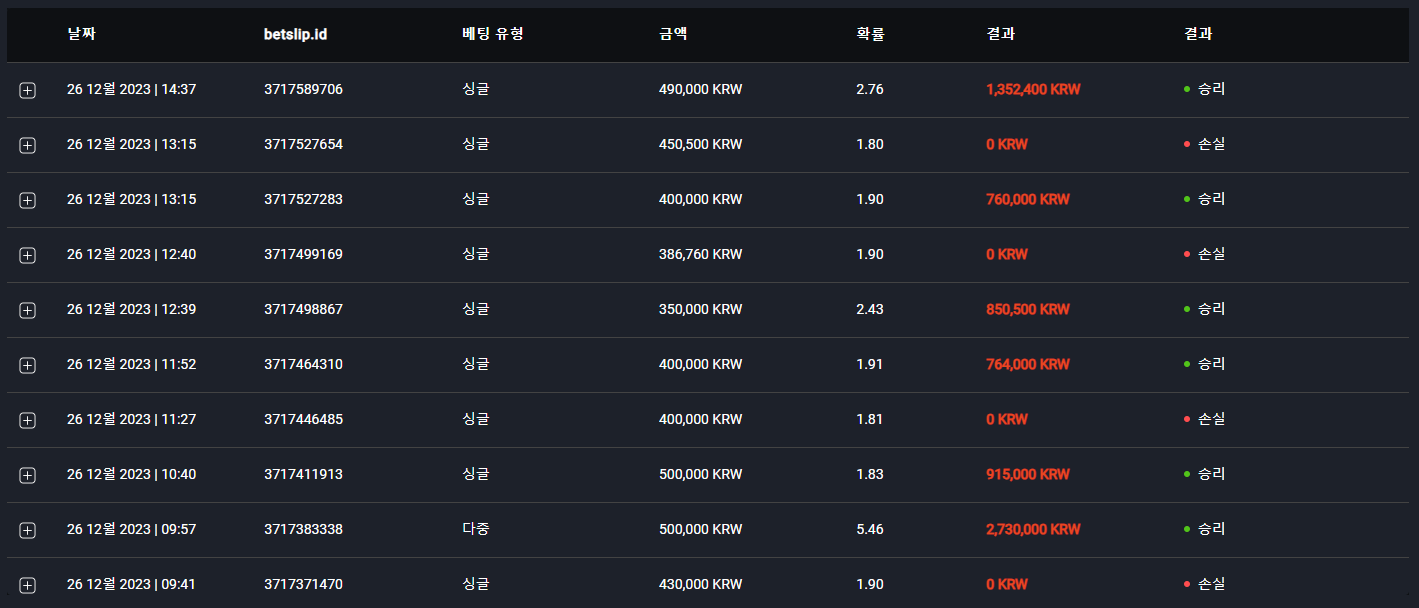Expand bet slip 3717527654 row

pyautogui.click(x=27, y=145)
